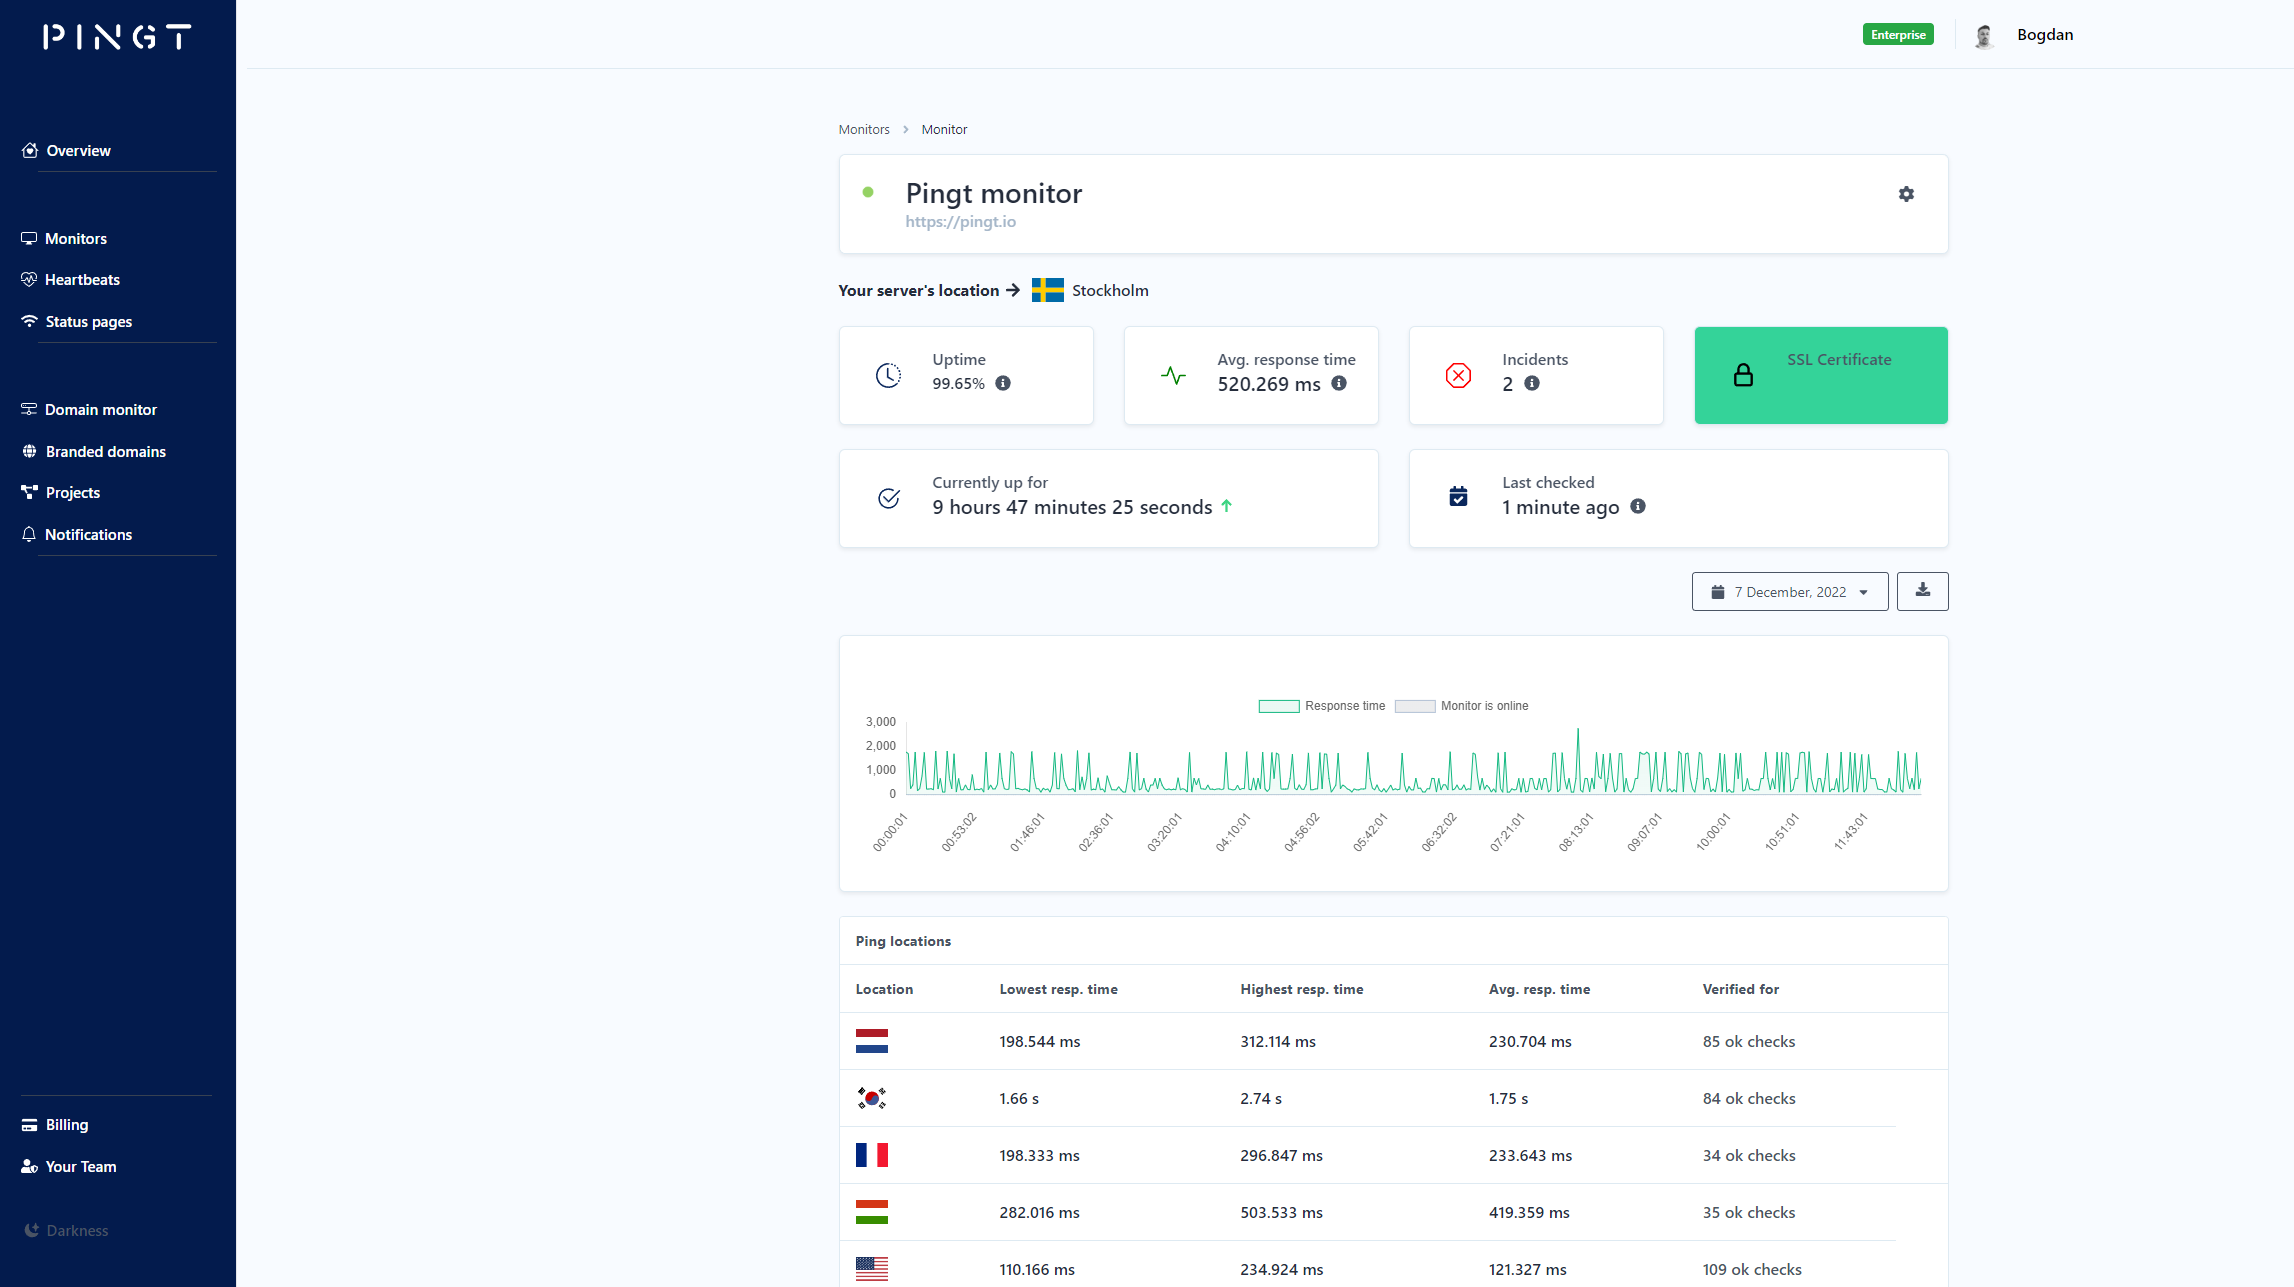Image resolution: width=2294 pixels, height=1287 pixels.
Task: Open the Overview page in sidebar
Action: coord(66,150)
